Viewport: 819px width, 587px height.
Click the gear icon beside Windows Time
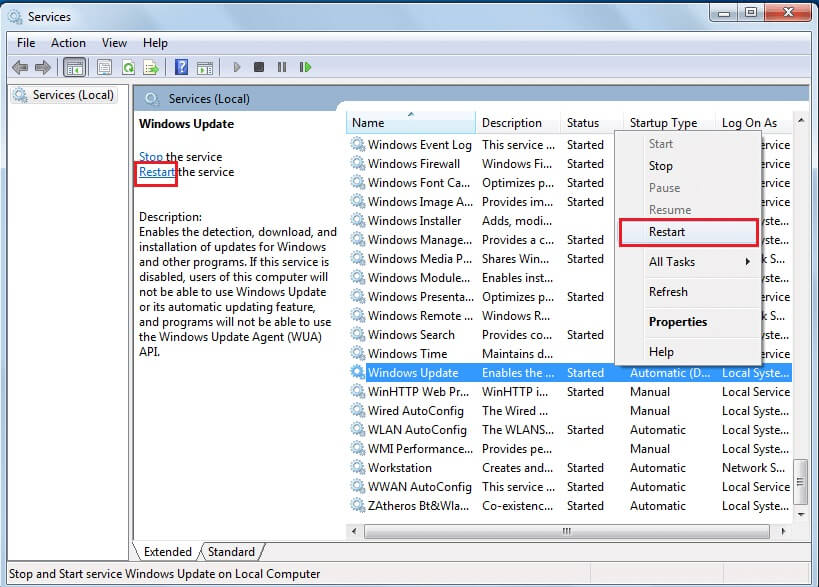tap(358, 354)
